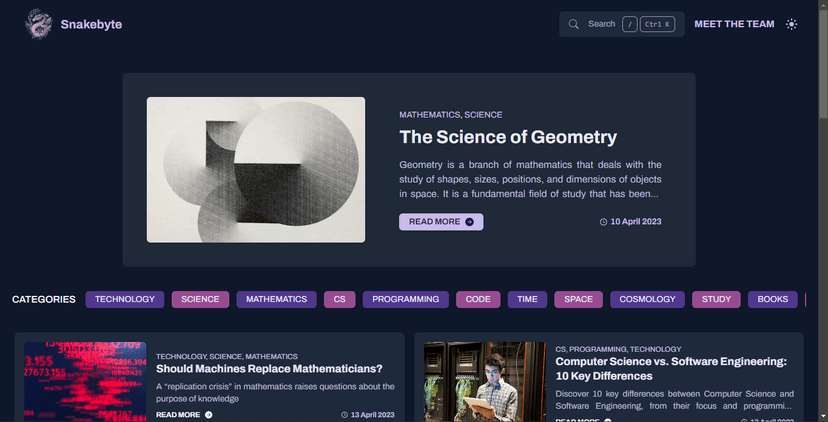Select the PROGRAMMING category chip
This screenshot has width=828, height=422.
click(x=406, y=299)
